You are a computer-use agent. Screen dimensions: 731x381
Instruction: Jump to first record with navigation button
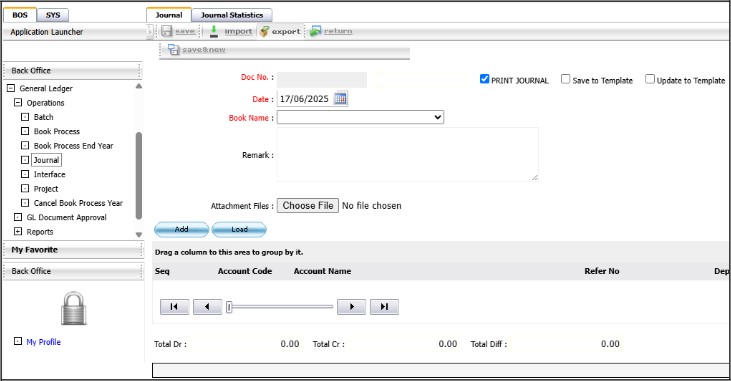pos(174,306)
